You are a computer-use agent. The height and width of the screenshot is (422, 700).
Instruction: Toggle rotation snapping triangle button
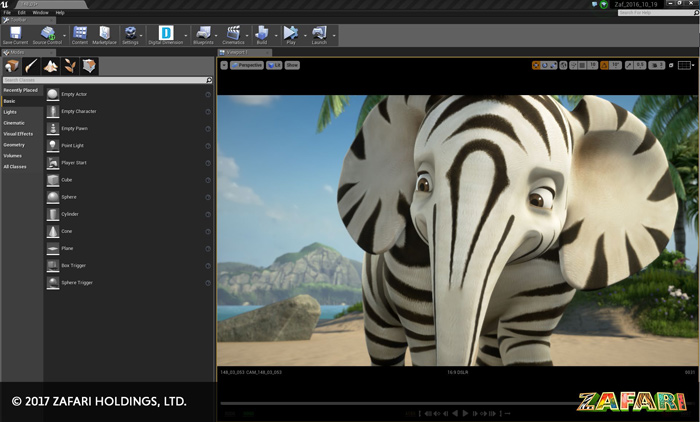(x=604, y=65)
